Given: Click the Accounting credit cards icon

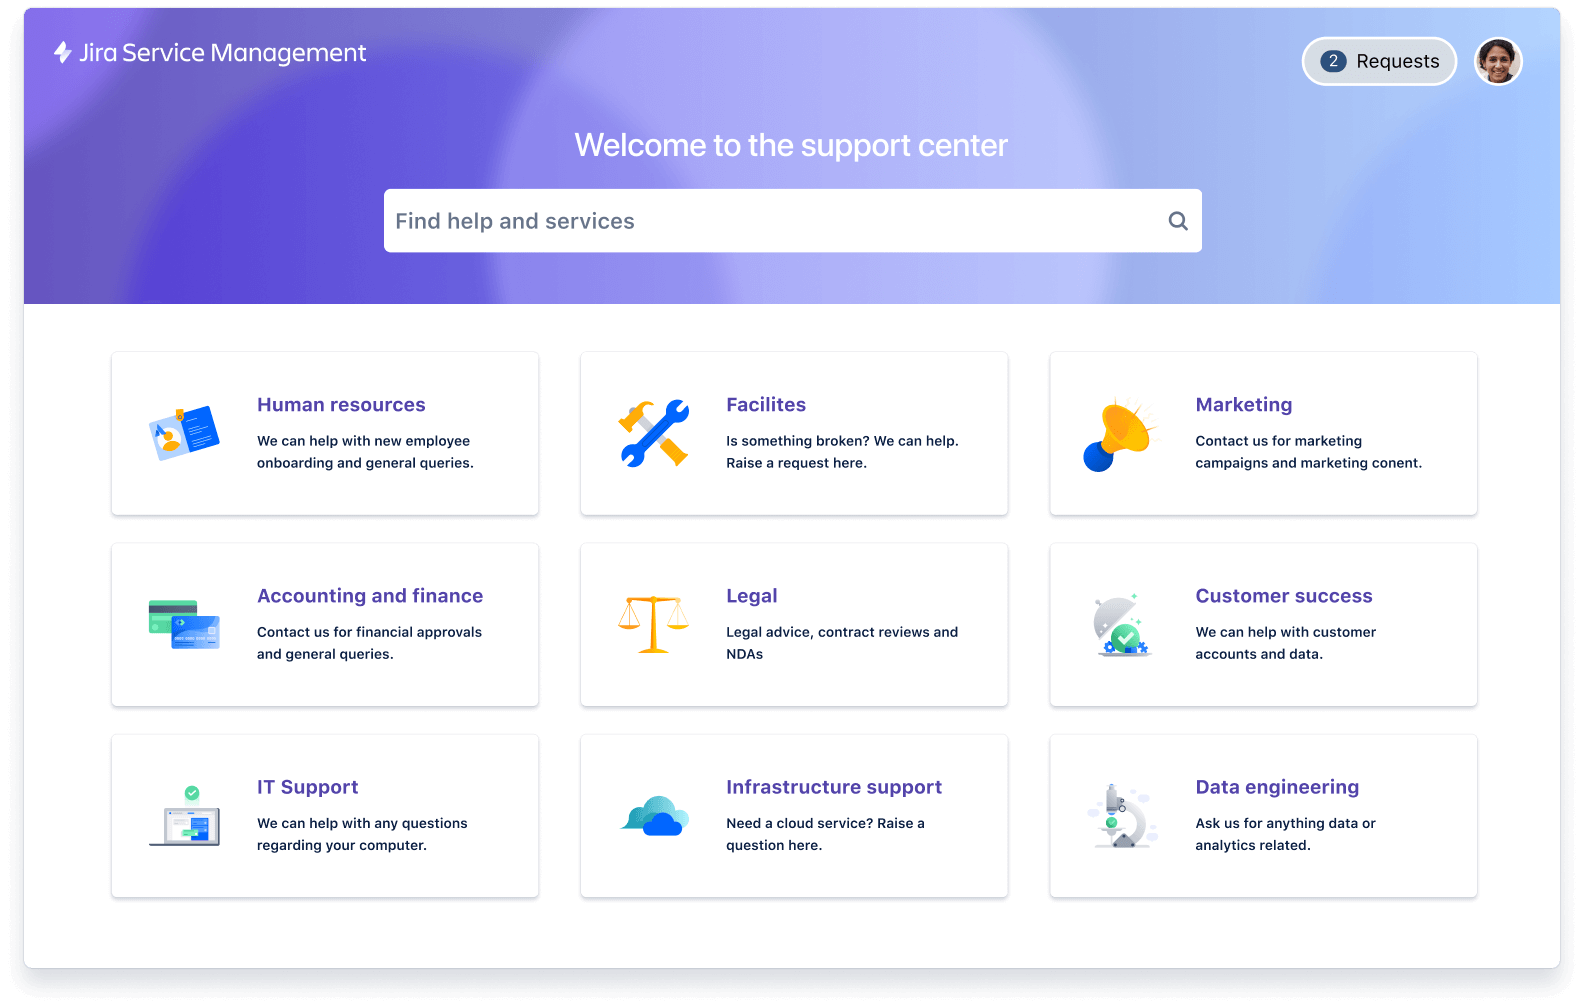Looking at the screenshot, I should [184, 624].
